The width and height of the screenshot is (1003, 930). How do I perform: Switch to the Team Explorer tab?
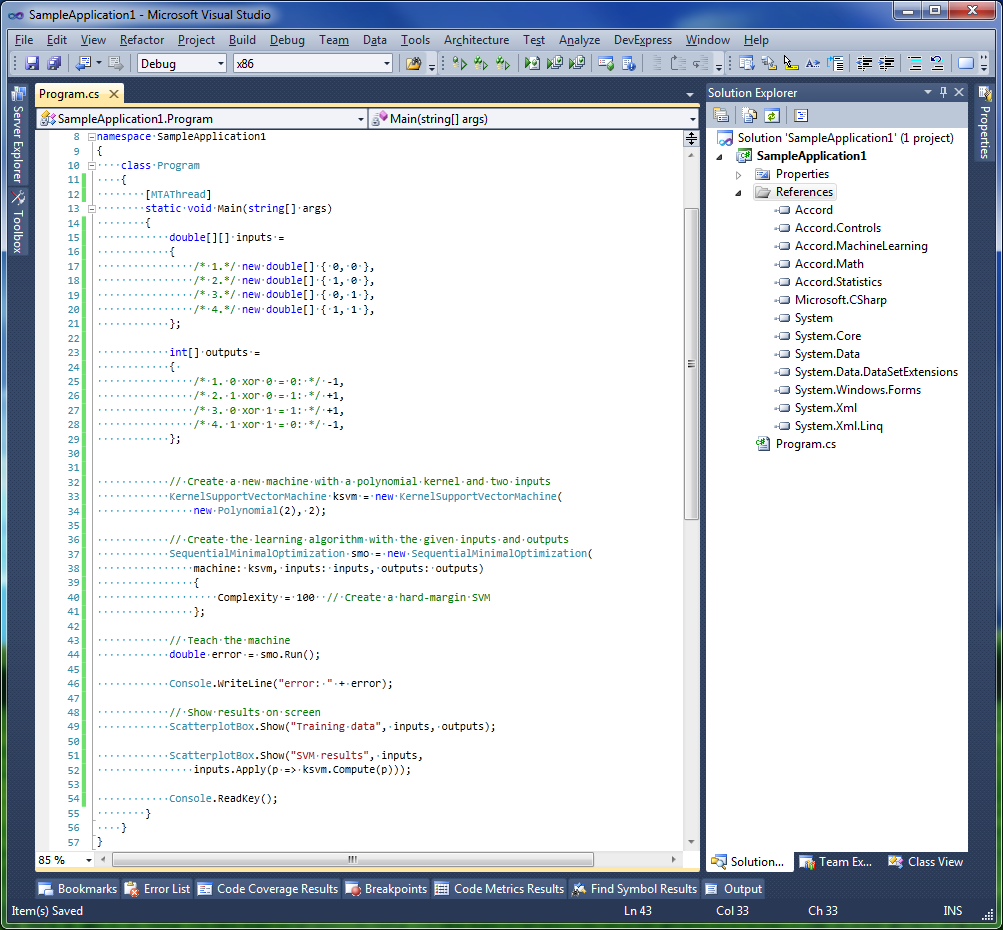[x=837, y=862]
